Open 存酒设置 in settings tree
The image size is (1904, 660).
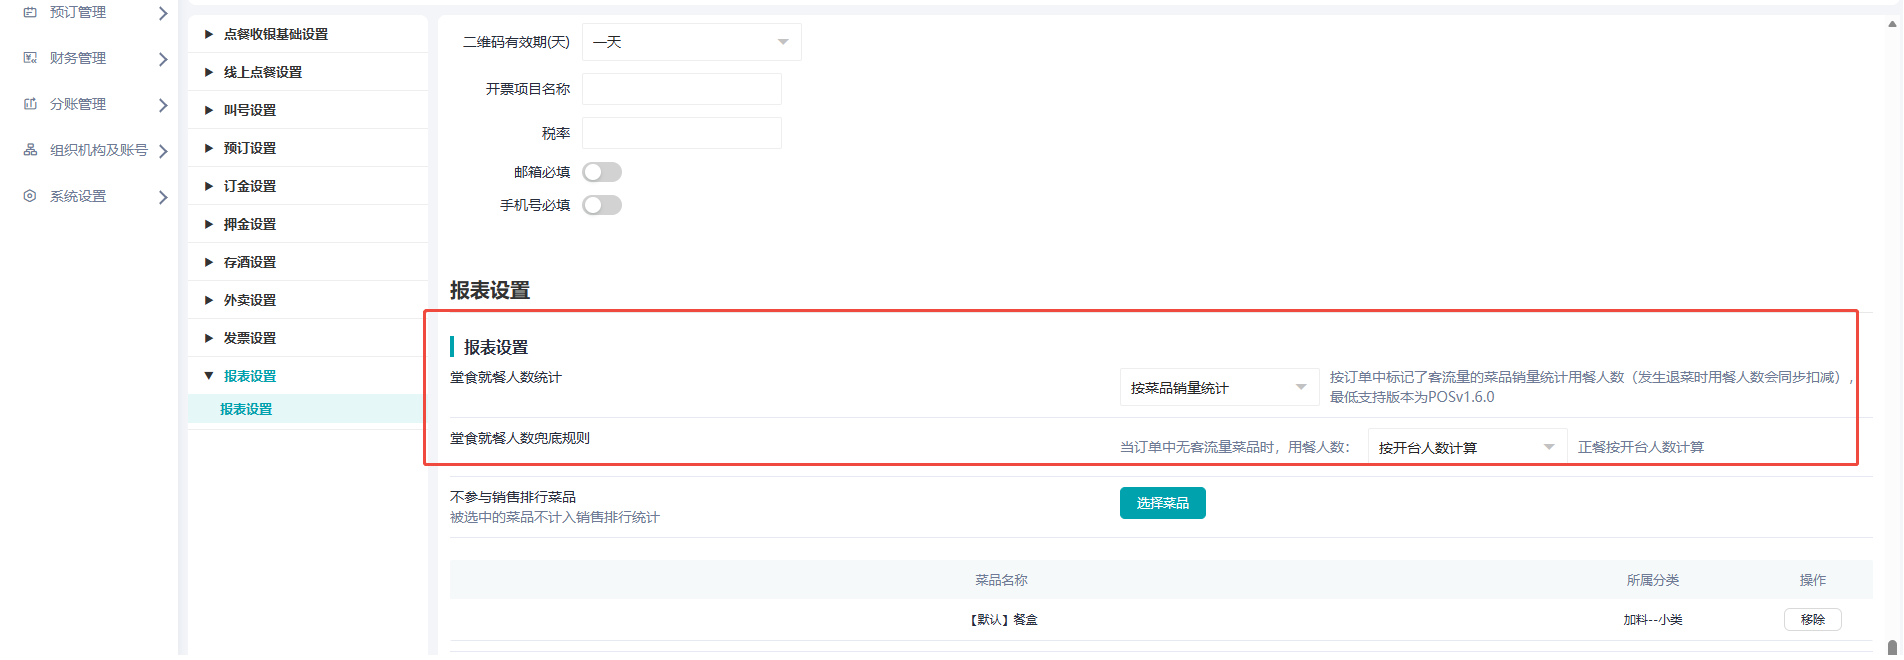250,262
